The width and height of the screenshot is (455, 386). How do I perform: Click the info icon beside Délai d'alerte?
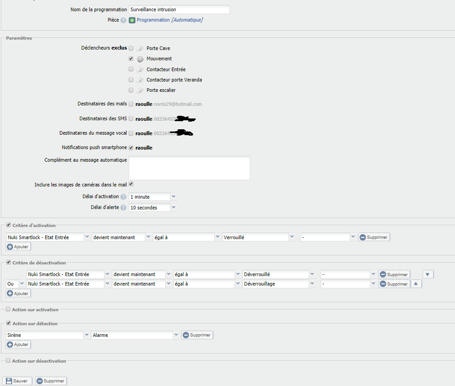123,207
